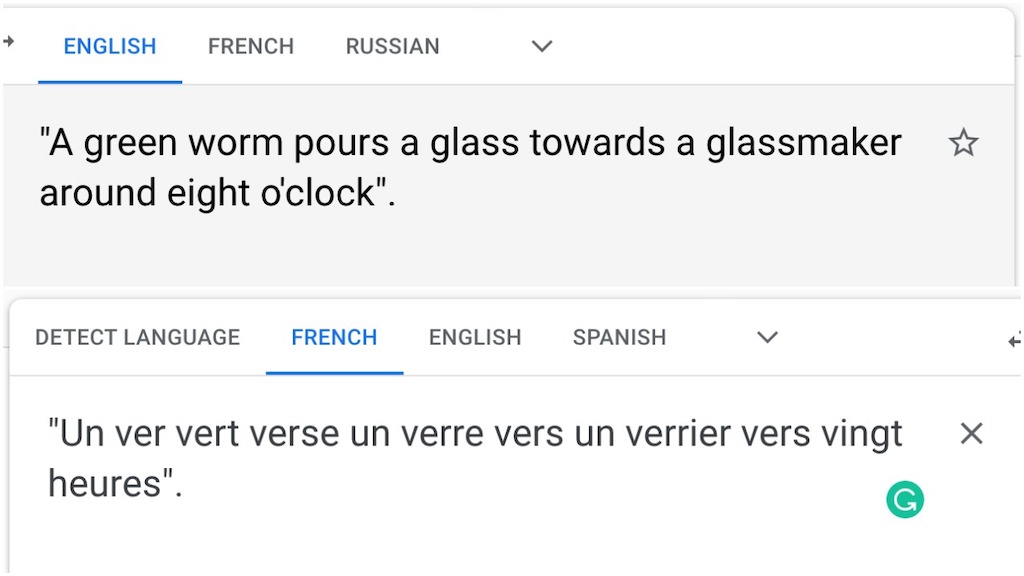This screenshot has width=1024, height=576.
Task: Switch the output language to FRENCH
Action: click(x=250, y=46)
